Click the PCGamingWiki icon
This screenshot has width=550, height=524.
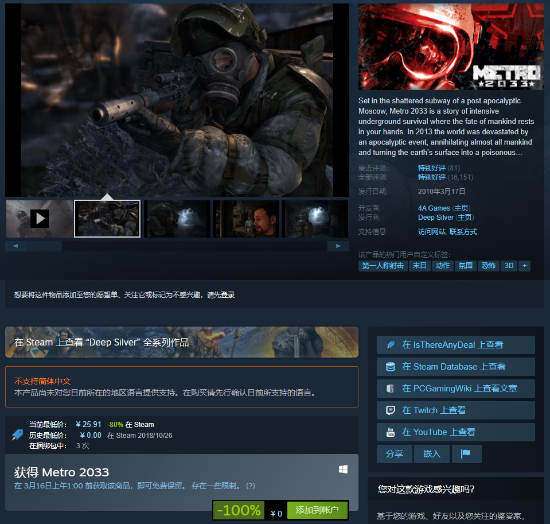point(390,389)
